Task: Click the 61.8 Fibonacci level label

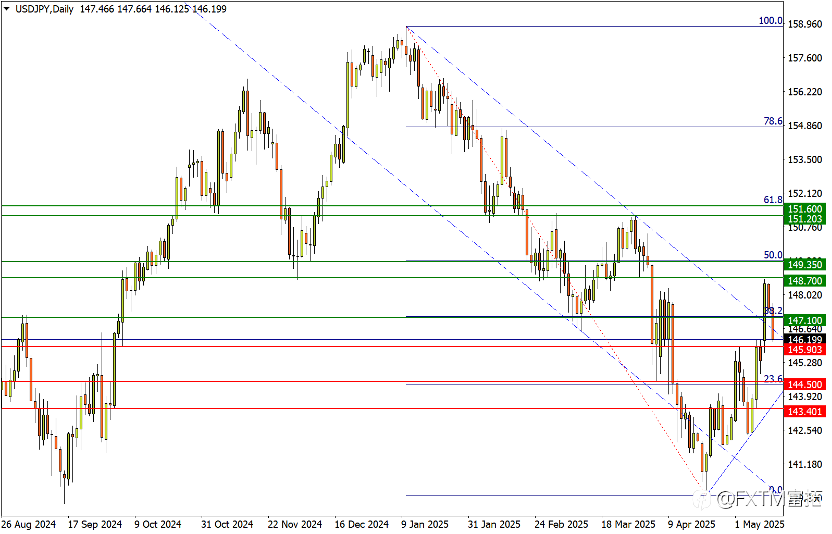Action: pos(773,200)
